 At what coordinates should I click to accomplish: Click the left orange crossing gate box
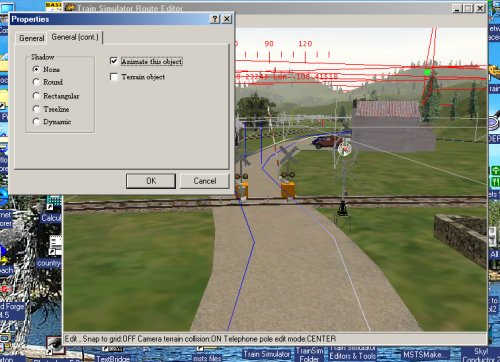click(241, 190)
